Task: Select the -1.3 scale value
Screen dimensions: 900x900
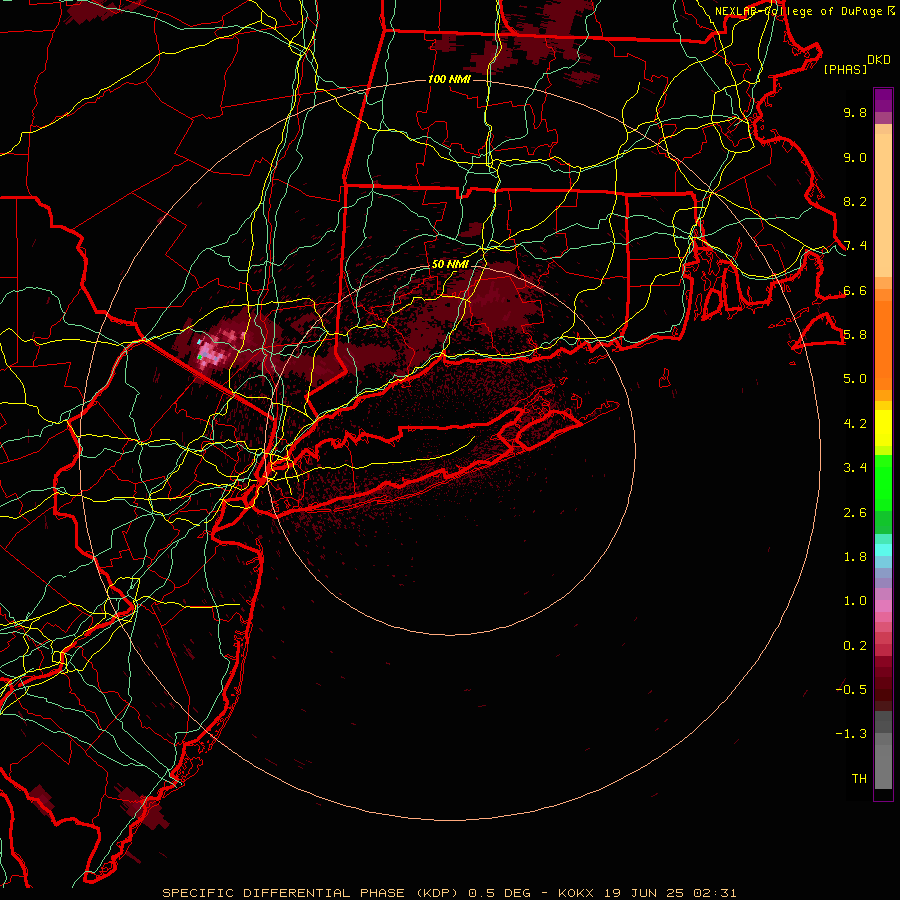Action: click(851, 734)
